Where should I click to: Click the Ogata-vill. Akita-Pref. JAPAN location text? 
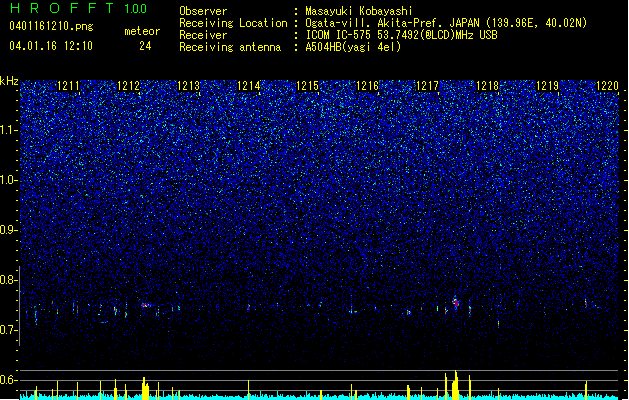pos(446,23)
